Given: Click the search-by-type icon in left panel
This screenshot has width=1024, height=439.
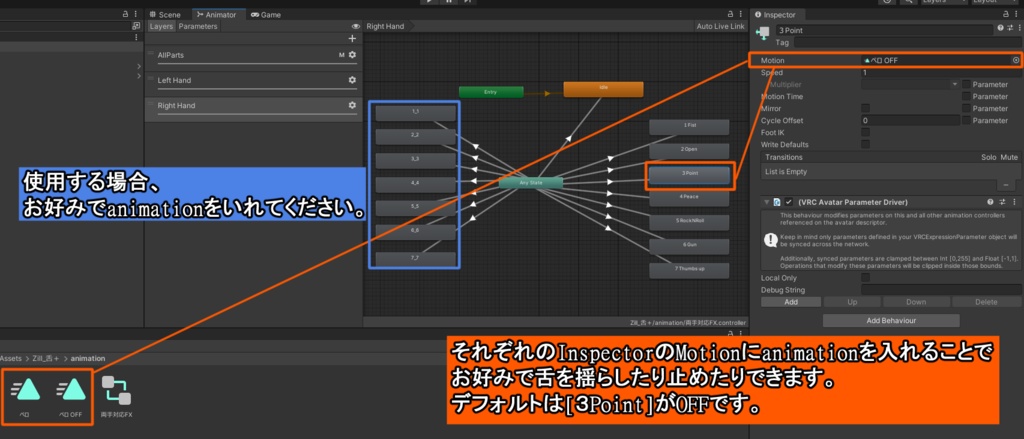Looking at the screenshot, I should tap(136, 26).
